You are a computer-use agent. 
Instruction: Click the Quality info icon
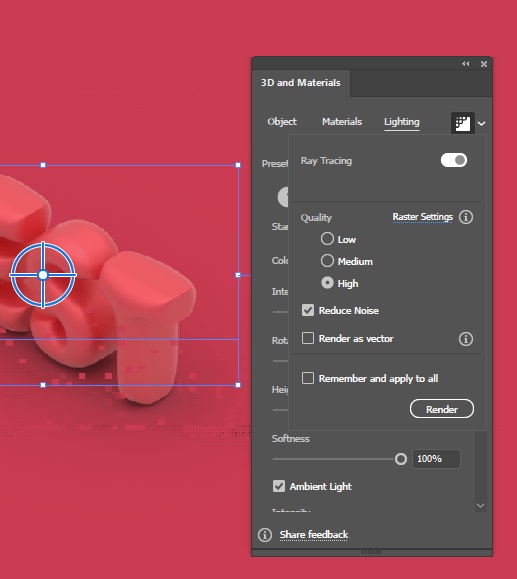click(x=466, y=217)
